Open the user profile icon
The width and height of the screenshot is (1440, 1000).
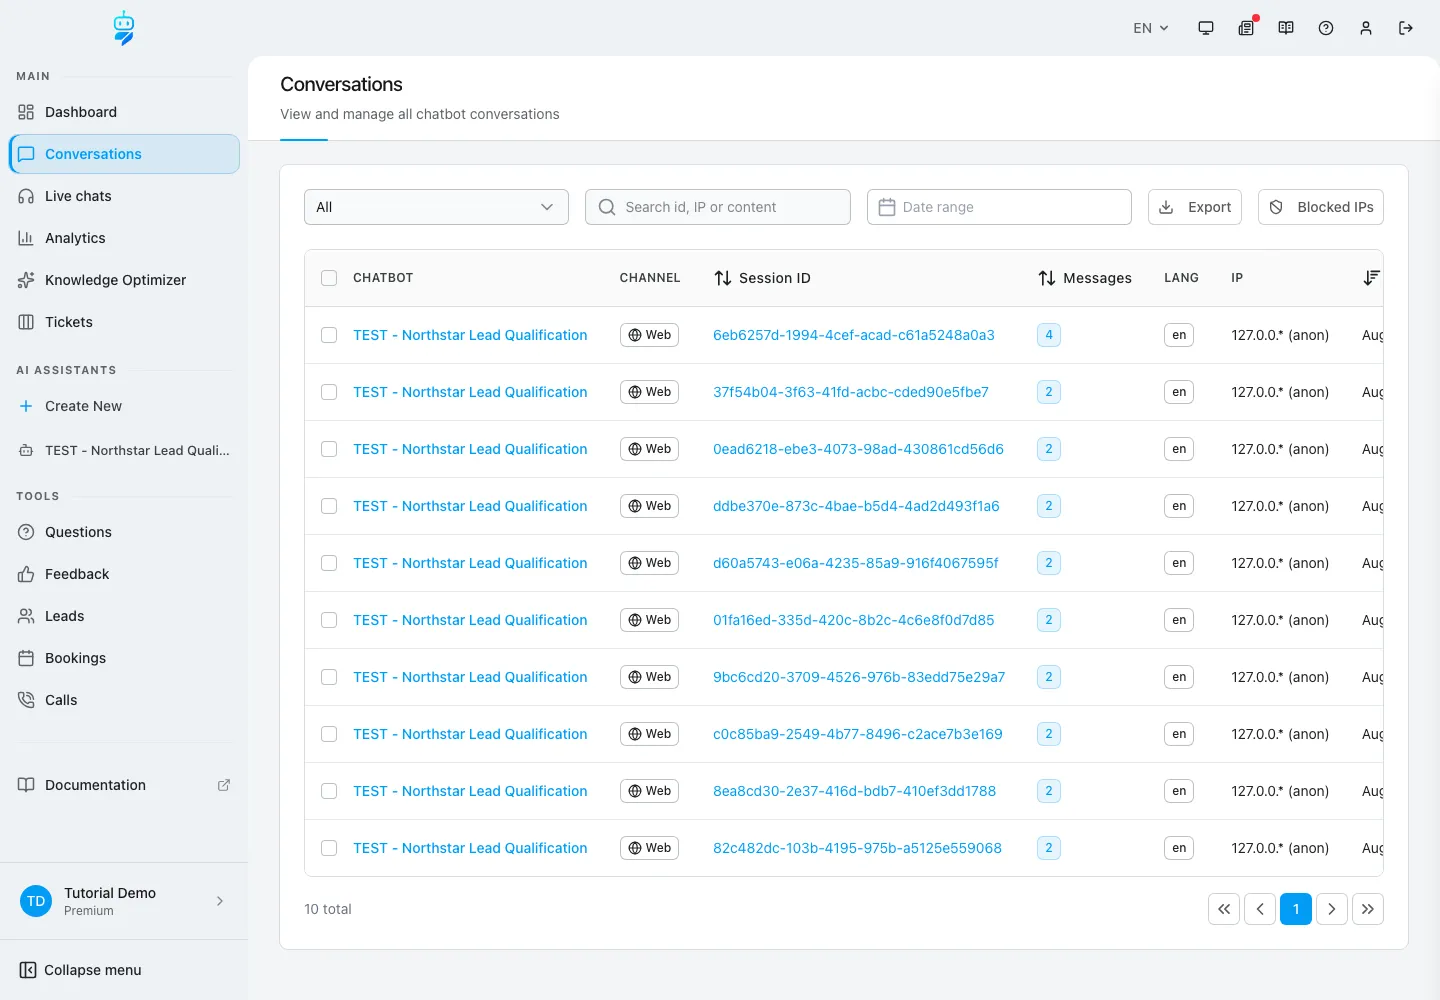[x=1366, y=28]
